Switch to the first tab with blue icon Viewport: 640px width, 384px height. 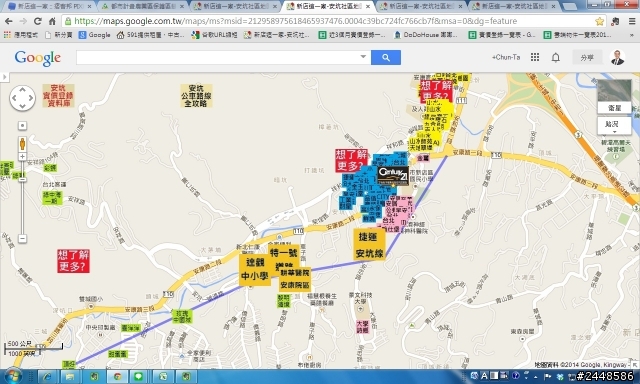coord(50,7)
